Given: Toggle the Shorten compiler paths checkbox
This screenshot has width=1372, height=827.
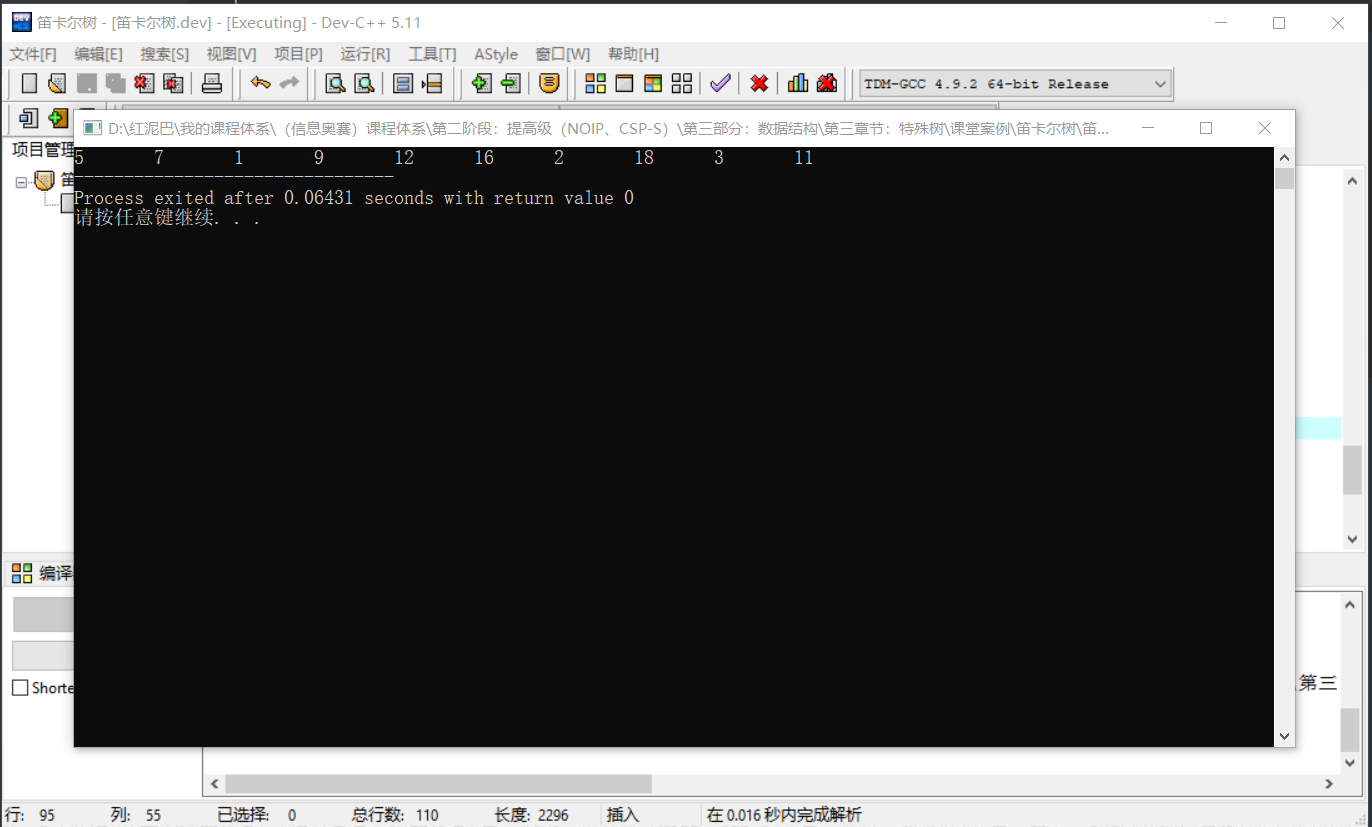Looking at the screenshot, I should (x=20, y=688).
